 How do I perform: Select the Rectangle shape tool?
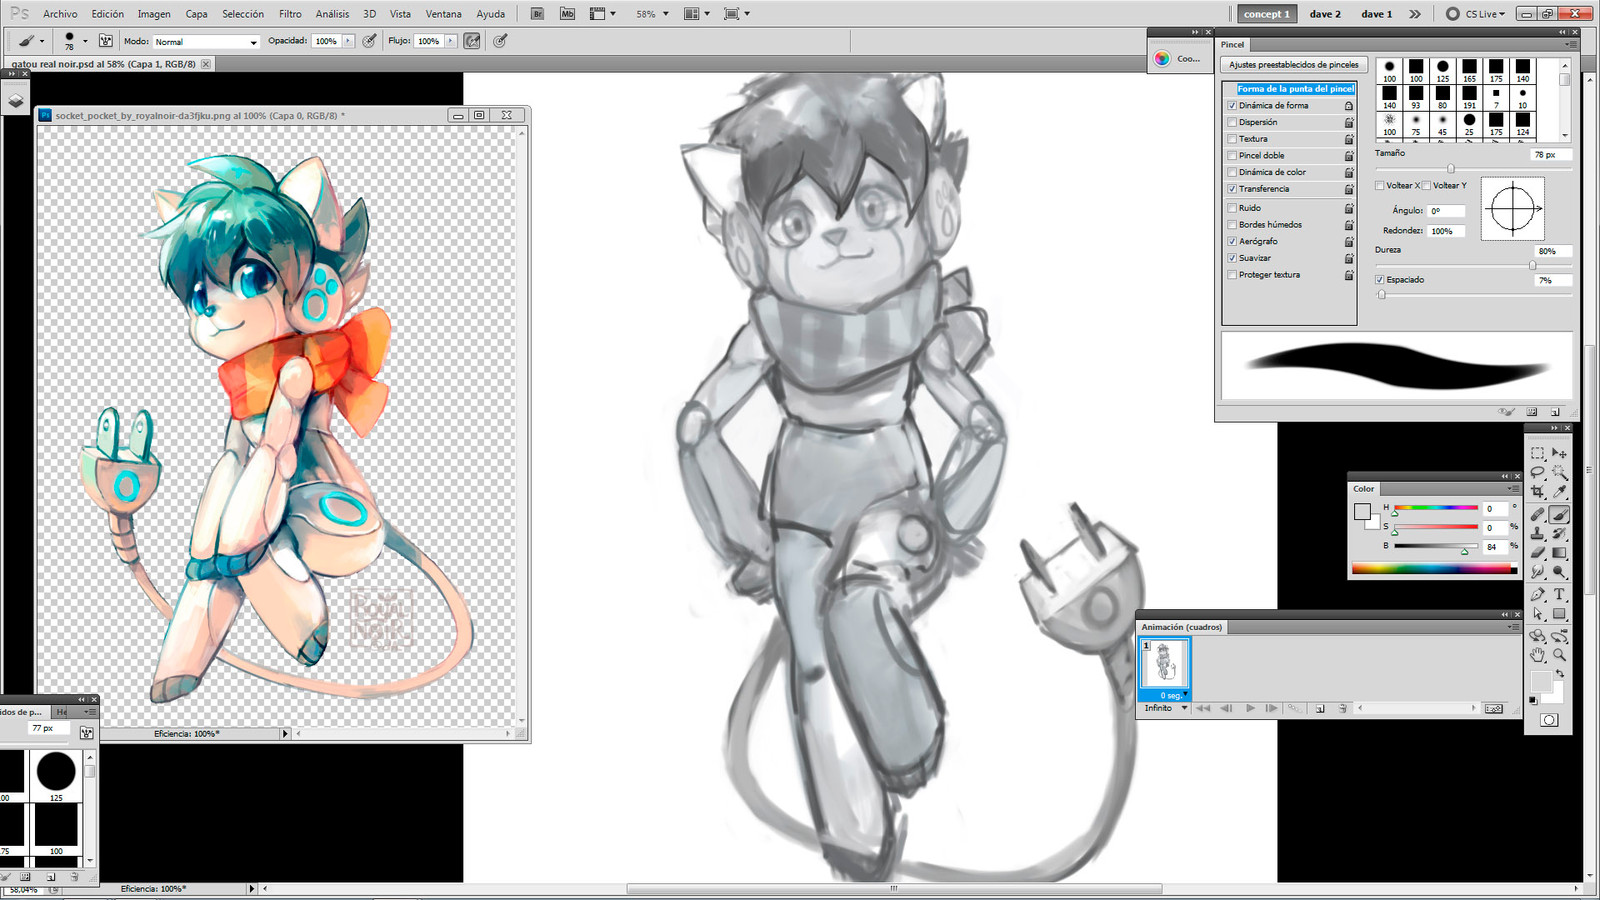pyautogui.click(x=1559, y=614)
